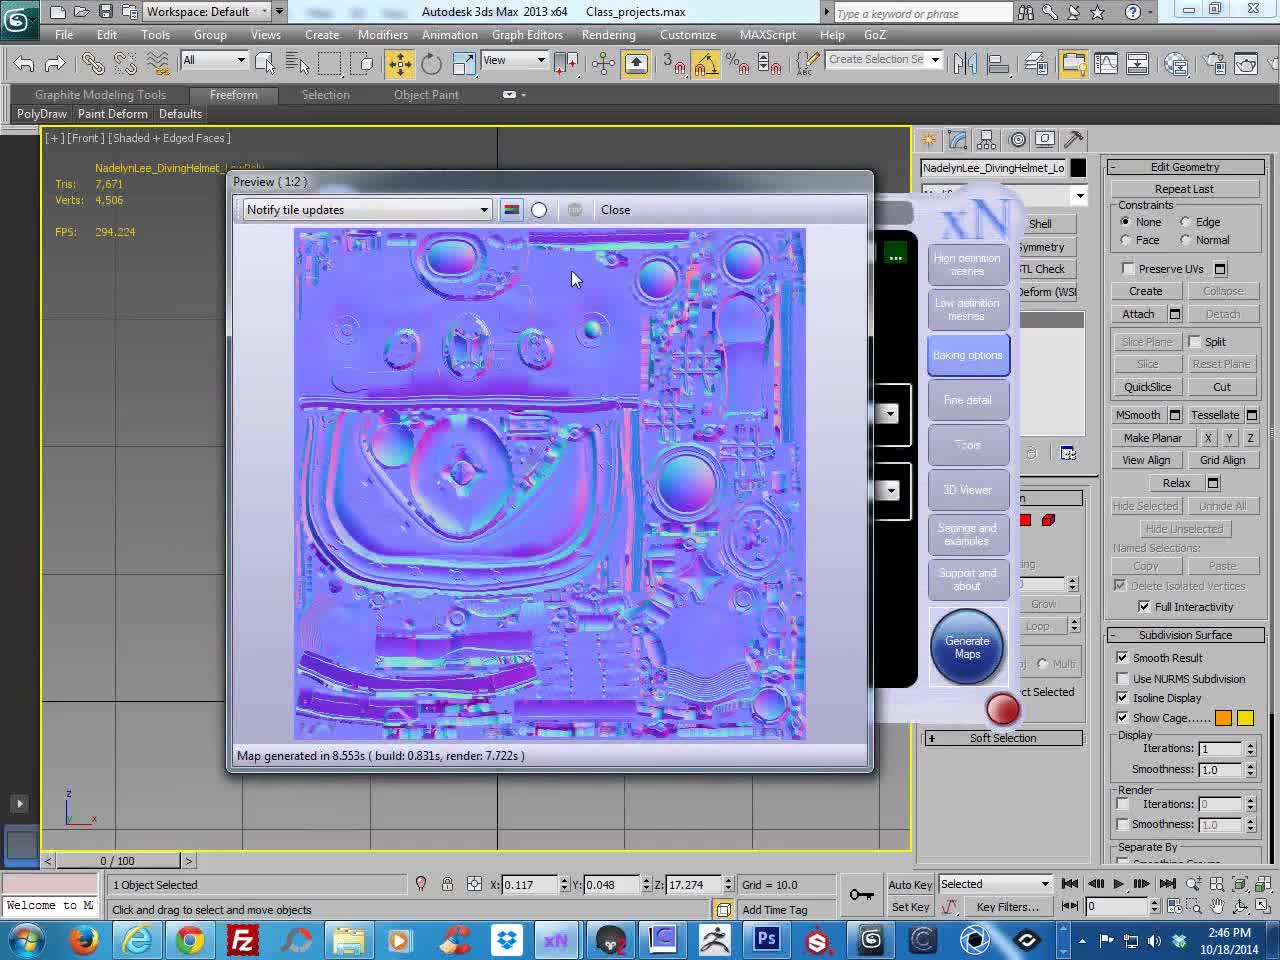Viewport: 1280px width, 960px height.
Task: Tick the Split checkbox
Action: [x=1194, y=342]
